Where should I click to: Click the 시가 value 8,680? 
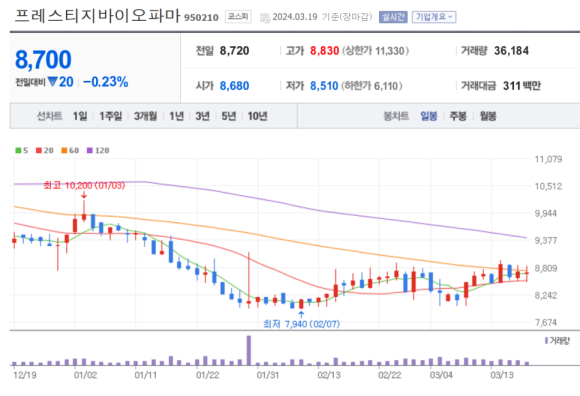(x=235, y=86)
